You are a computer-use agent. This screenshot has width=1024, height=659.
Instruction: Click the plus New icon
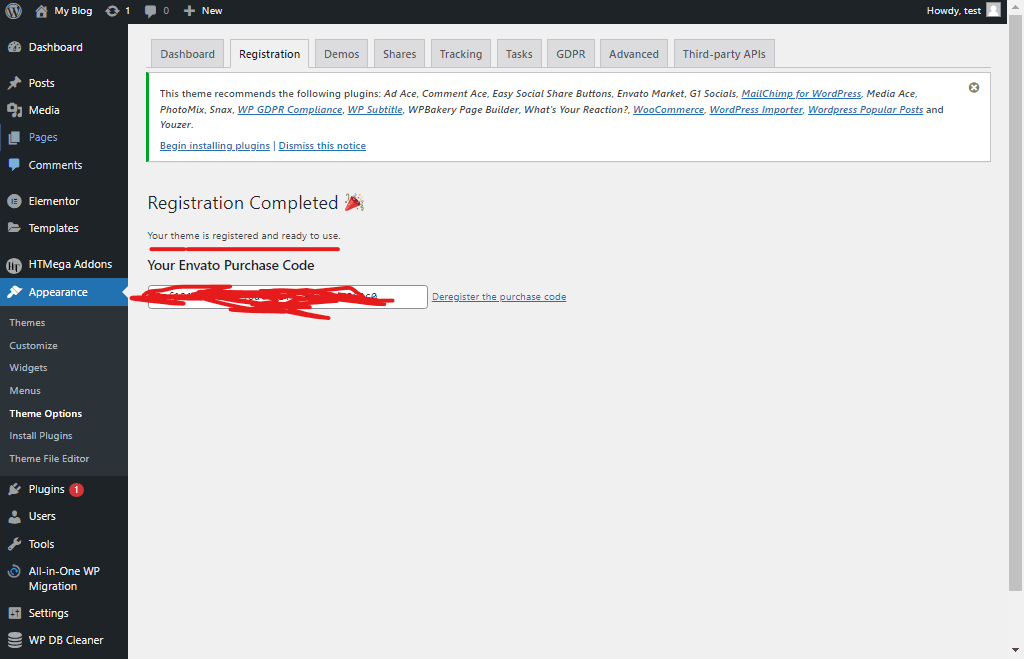coord(189,11)
